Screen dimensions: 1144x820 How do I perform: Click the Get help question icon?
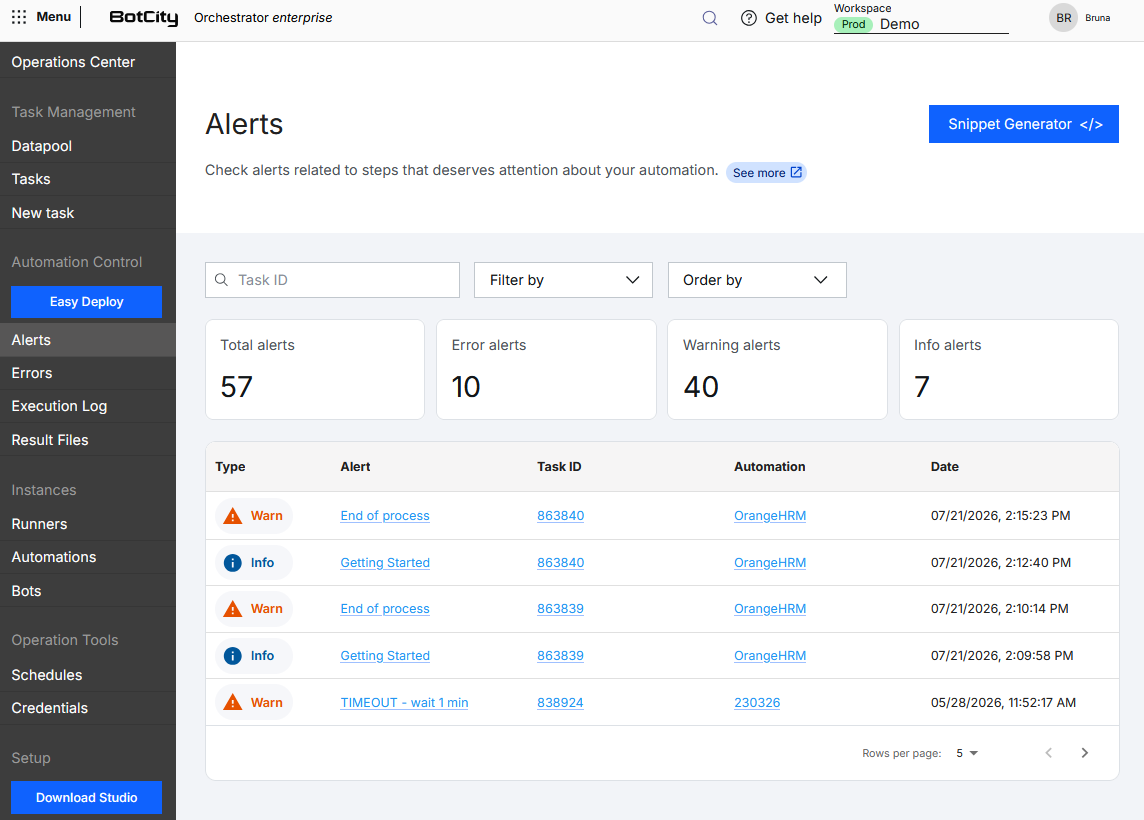coord(749,18)
